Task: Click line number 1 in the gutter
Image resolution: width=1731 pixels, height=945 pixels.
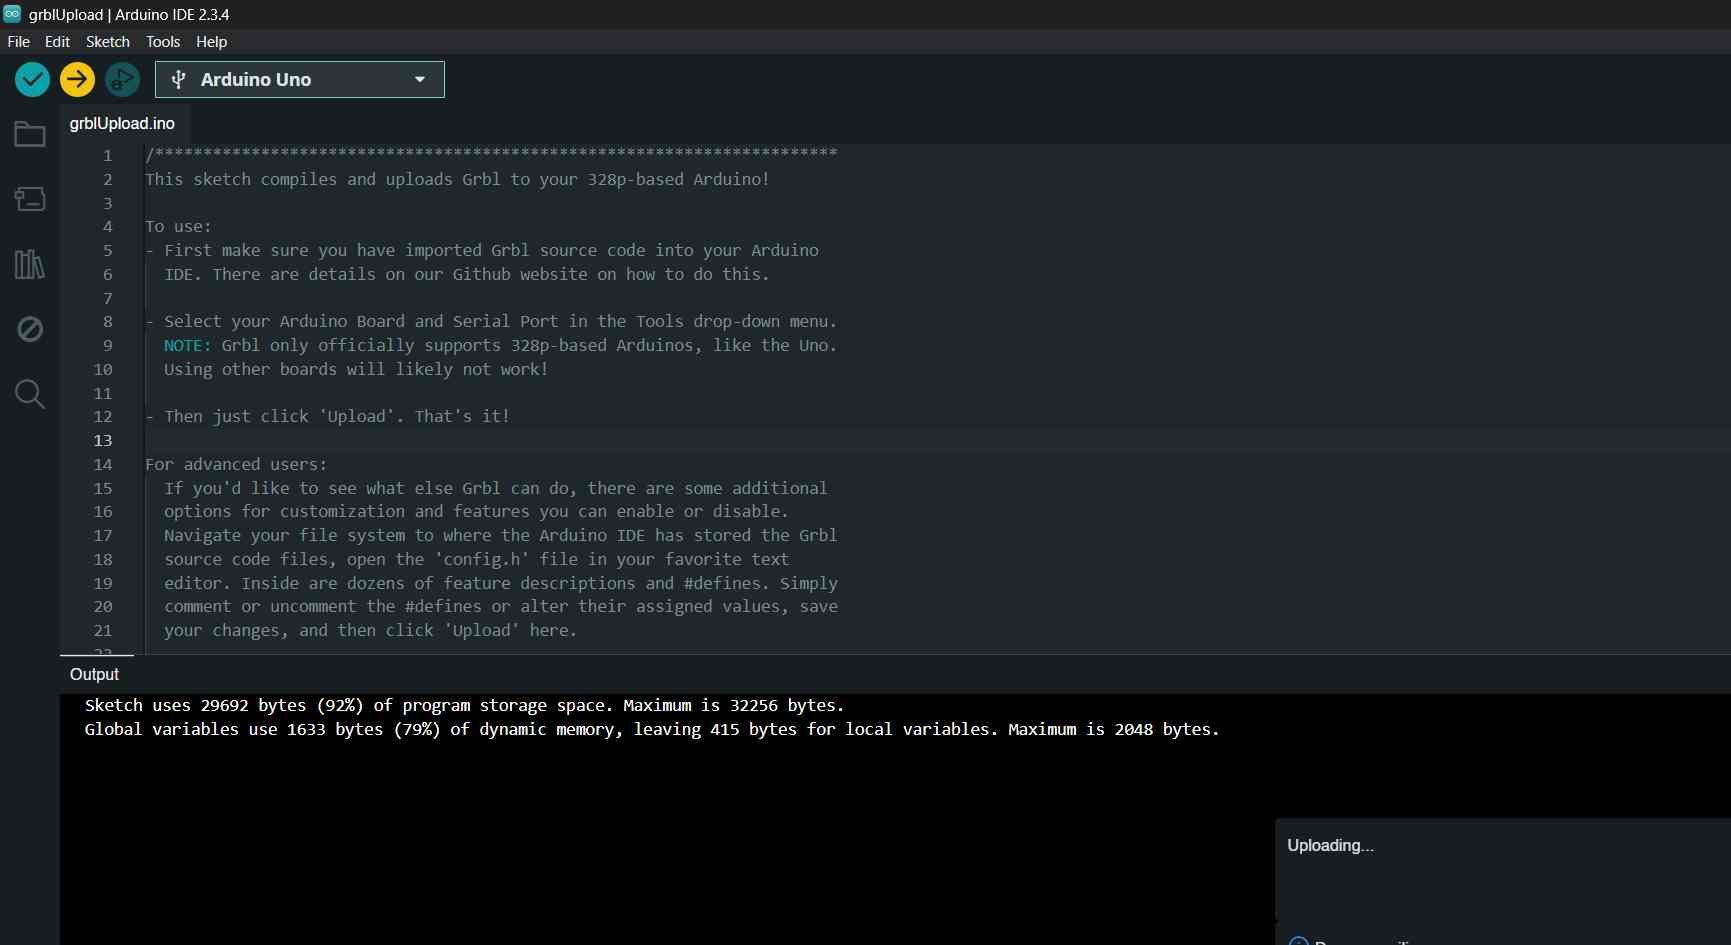Action: [x=107, y=156]
